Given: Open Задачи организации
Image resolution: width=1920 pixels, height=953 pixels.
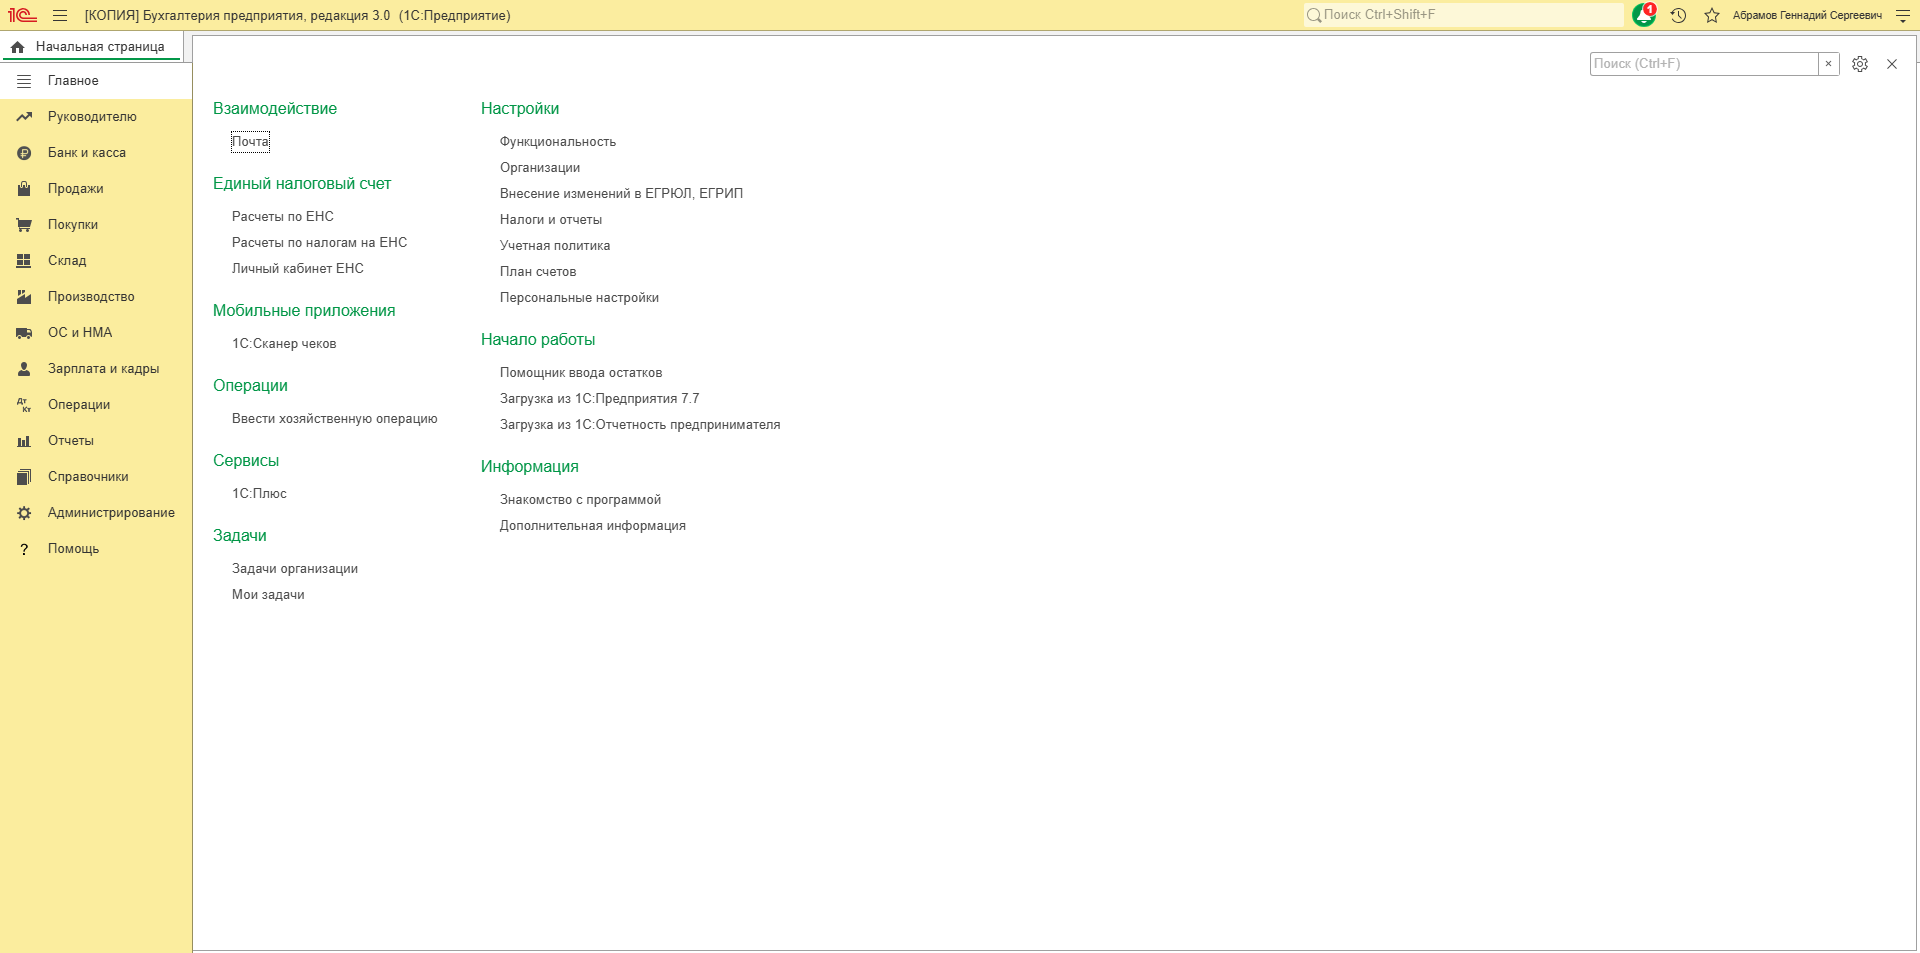Looking at the screenshot, I should (x=295, y=569).
